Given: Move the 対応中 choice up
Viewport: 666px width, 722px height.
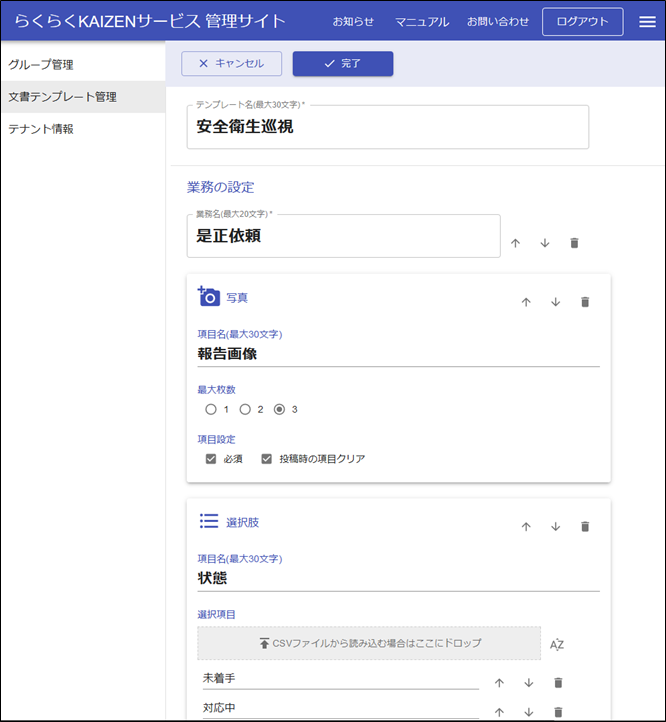Looking at the screenshot, I should click(x=499, y=713).
